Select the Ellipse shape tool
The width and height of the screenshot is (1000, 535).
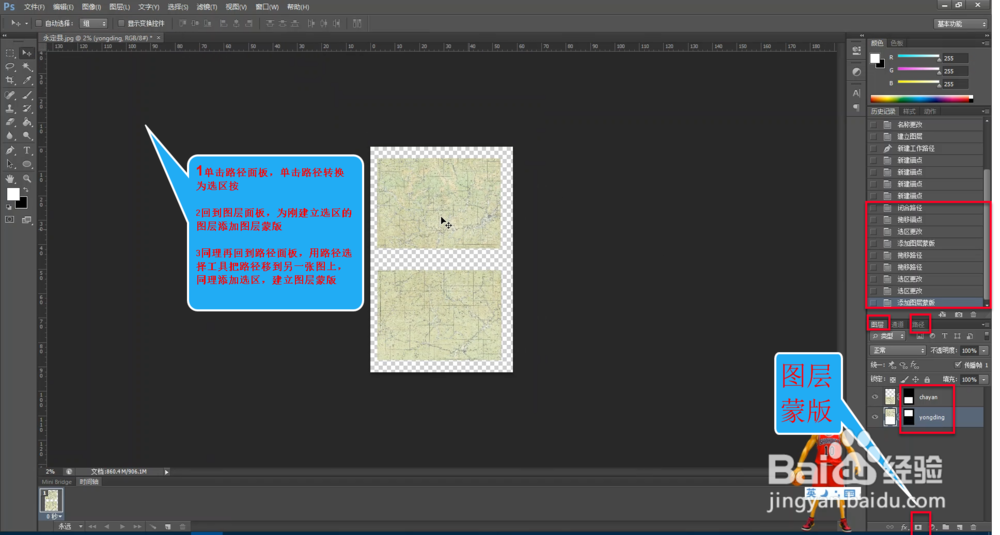tap(27, 165)
